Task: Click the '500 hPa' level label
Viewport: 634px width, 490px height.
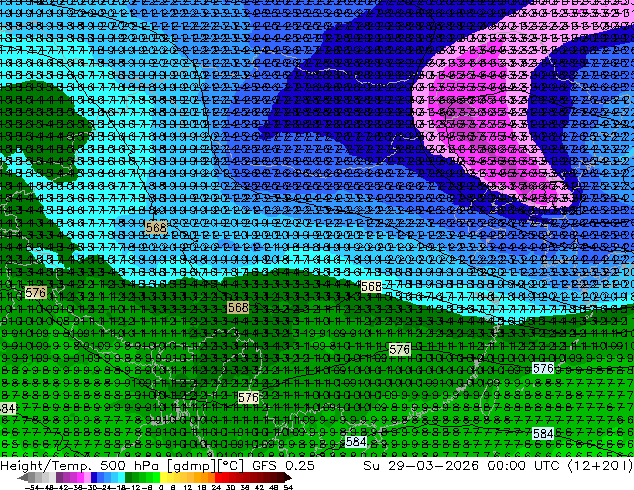Action: [128, 465]
